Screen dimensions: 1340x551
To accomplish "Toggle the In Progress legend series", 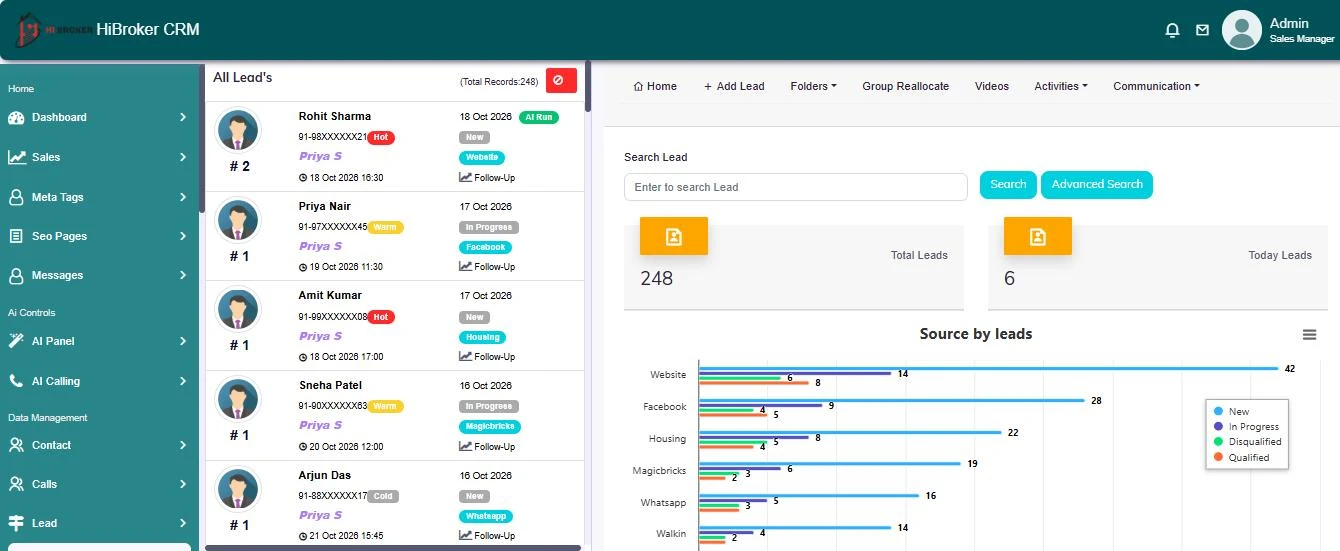I will pyautogui.click(x=1245, y=426).
